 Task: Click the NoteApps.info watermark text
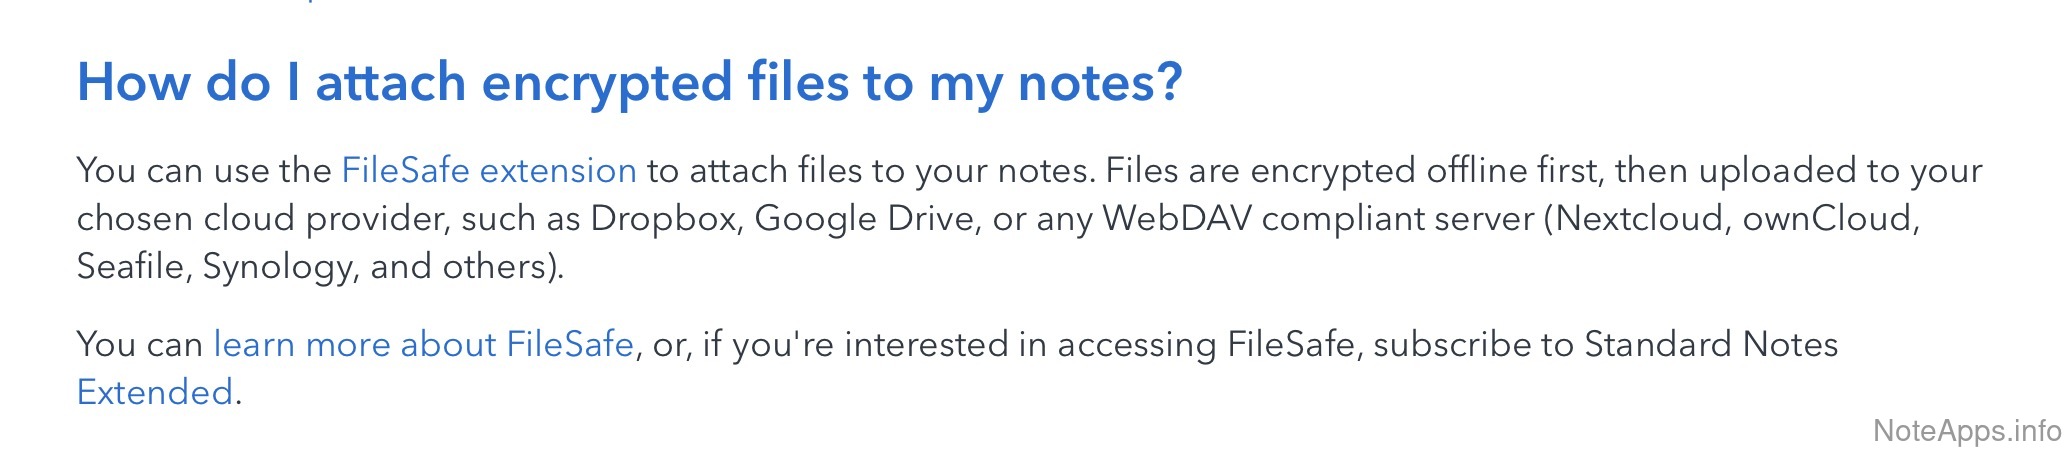pyautogui.click(x=1966, y=430)
